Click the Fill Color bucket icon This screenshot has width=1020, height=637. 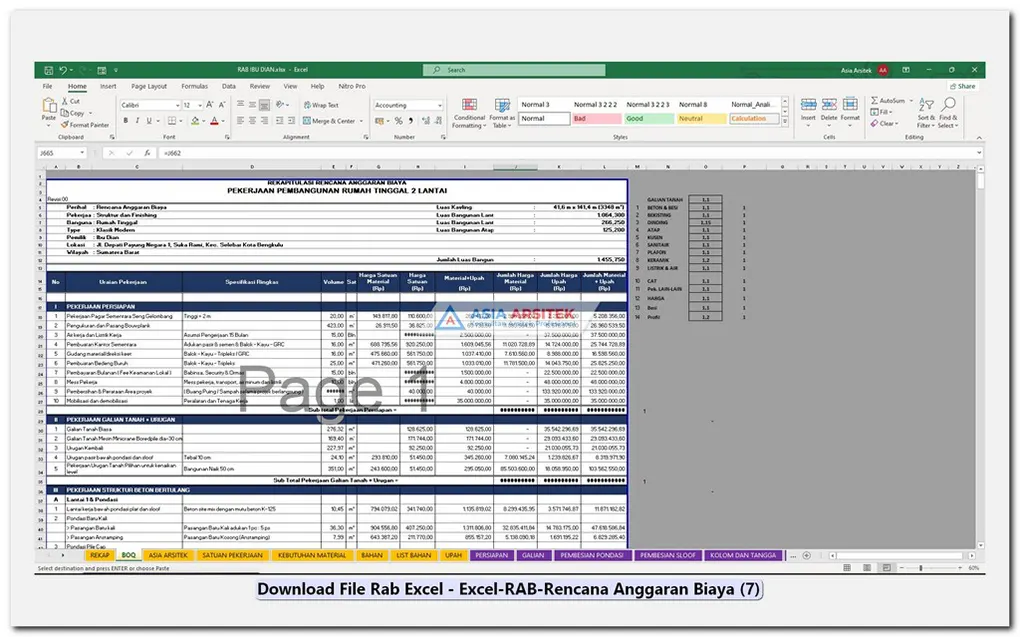click(x=195, y=121)
